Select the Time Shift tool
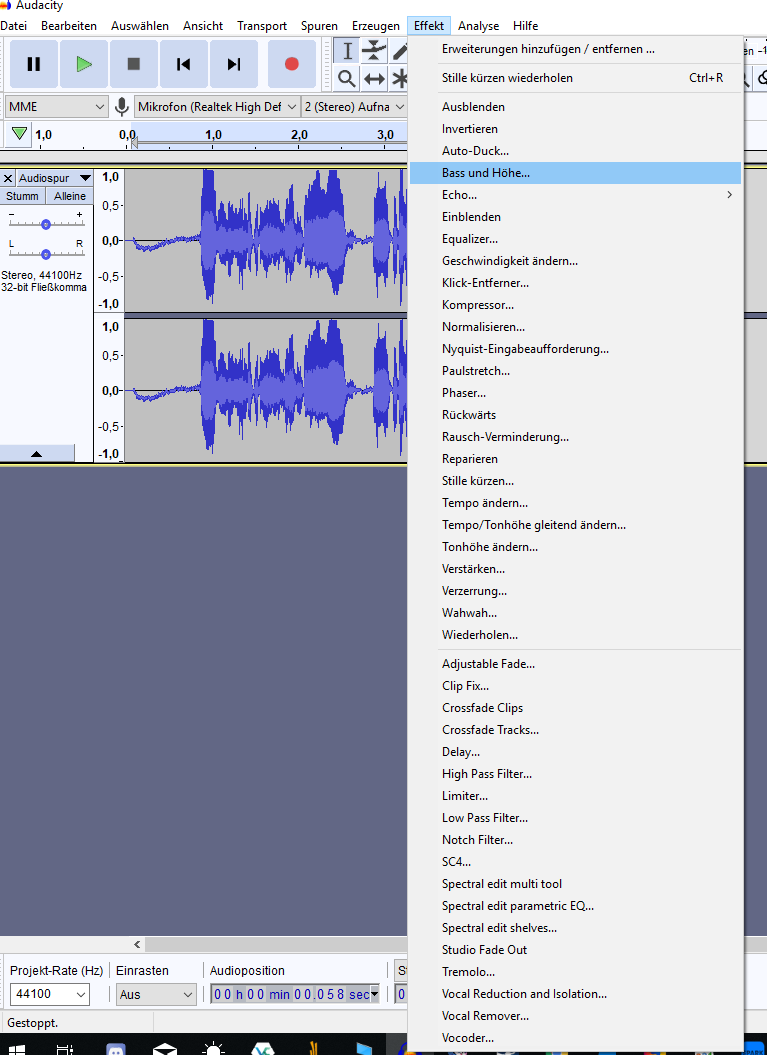The height and width of the screenshot is (1055, 767). (374, 79)
